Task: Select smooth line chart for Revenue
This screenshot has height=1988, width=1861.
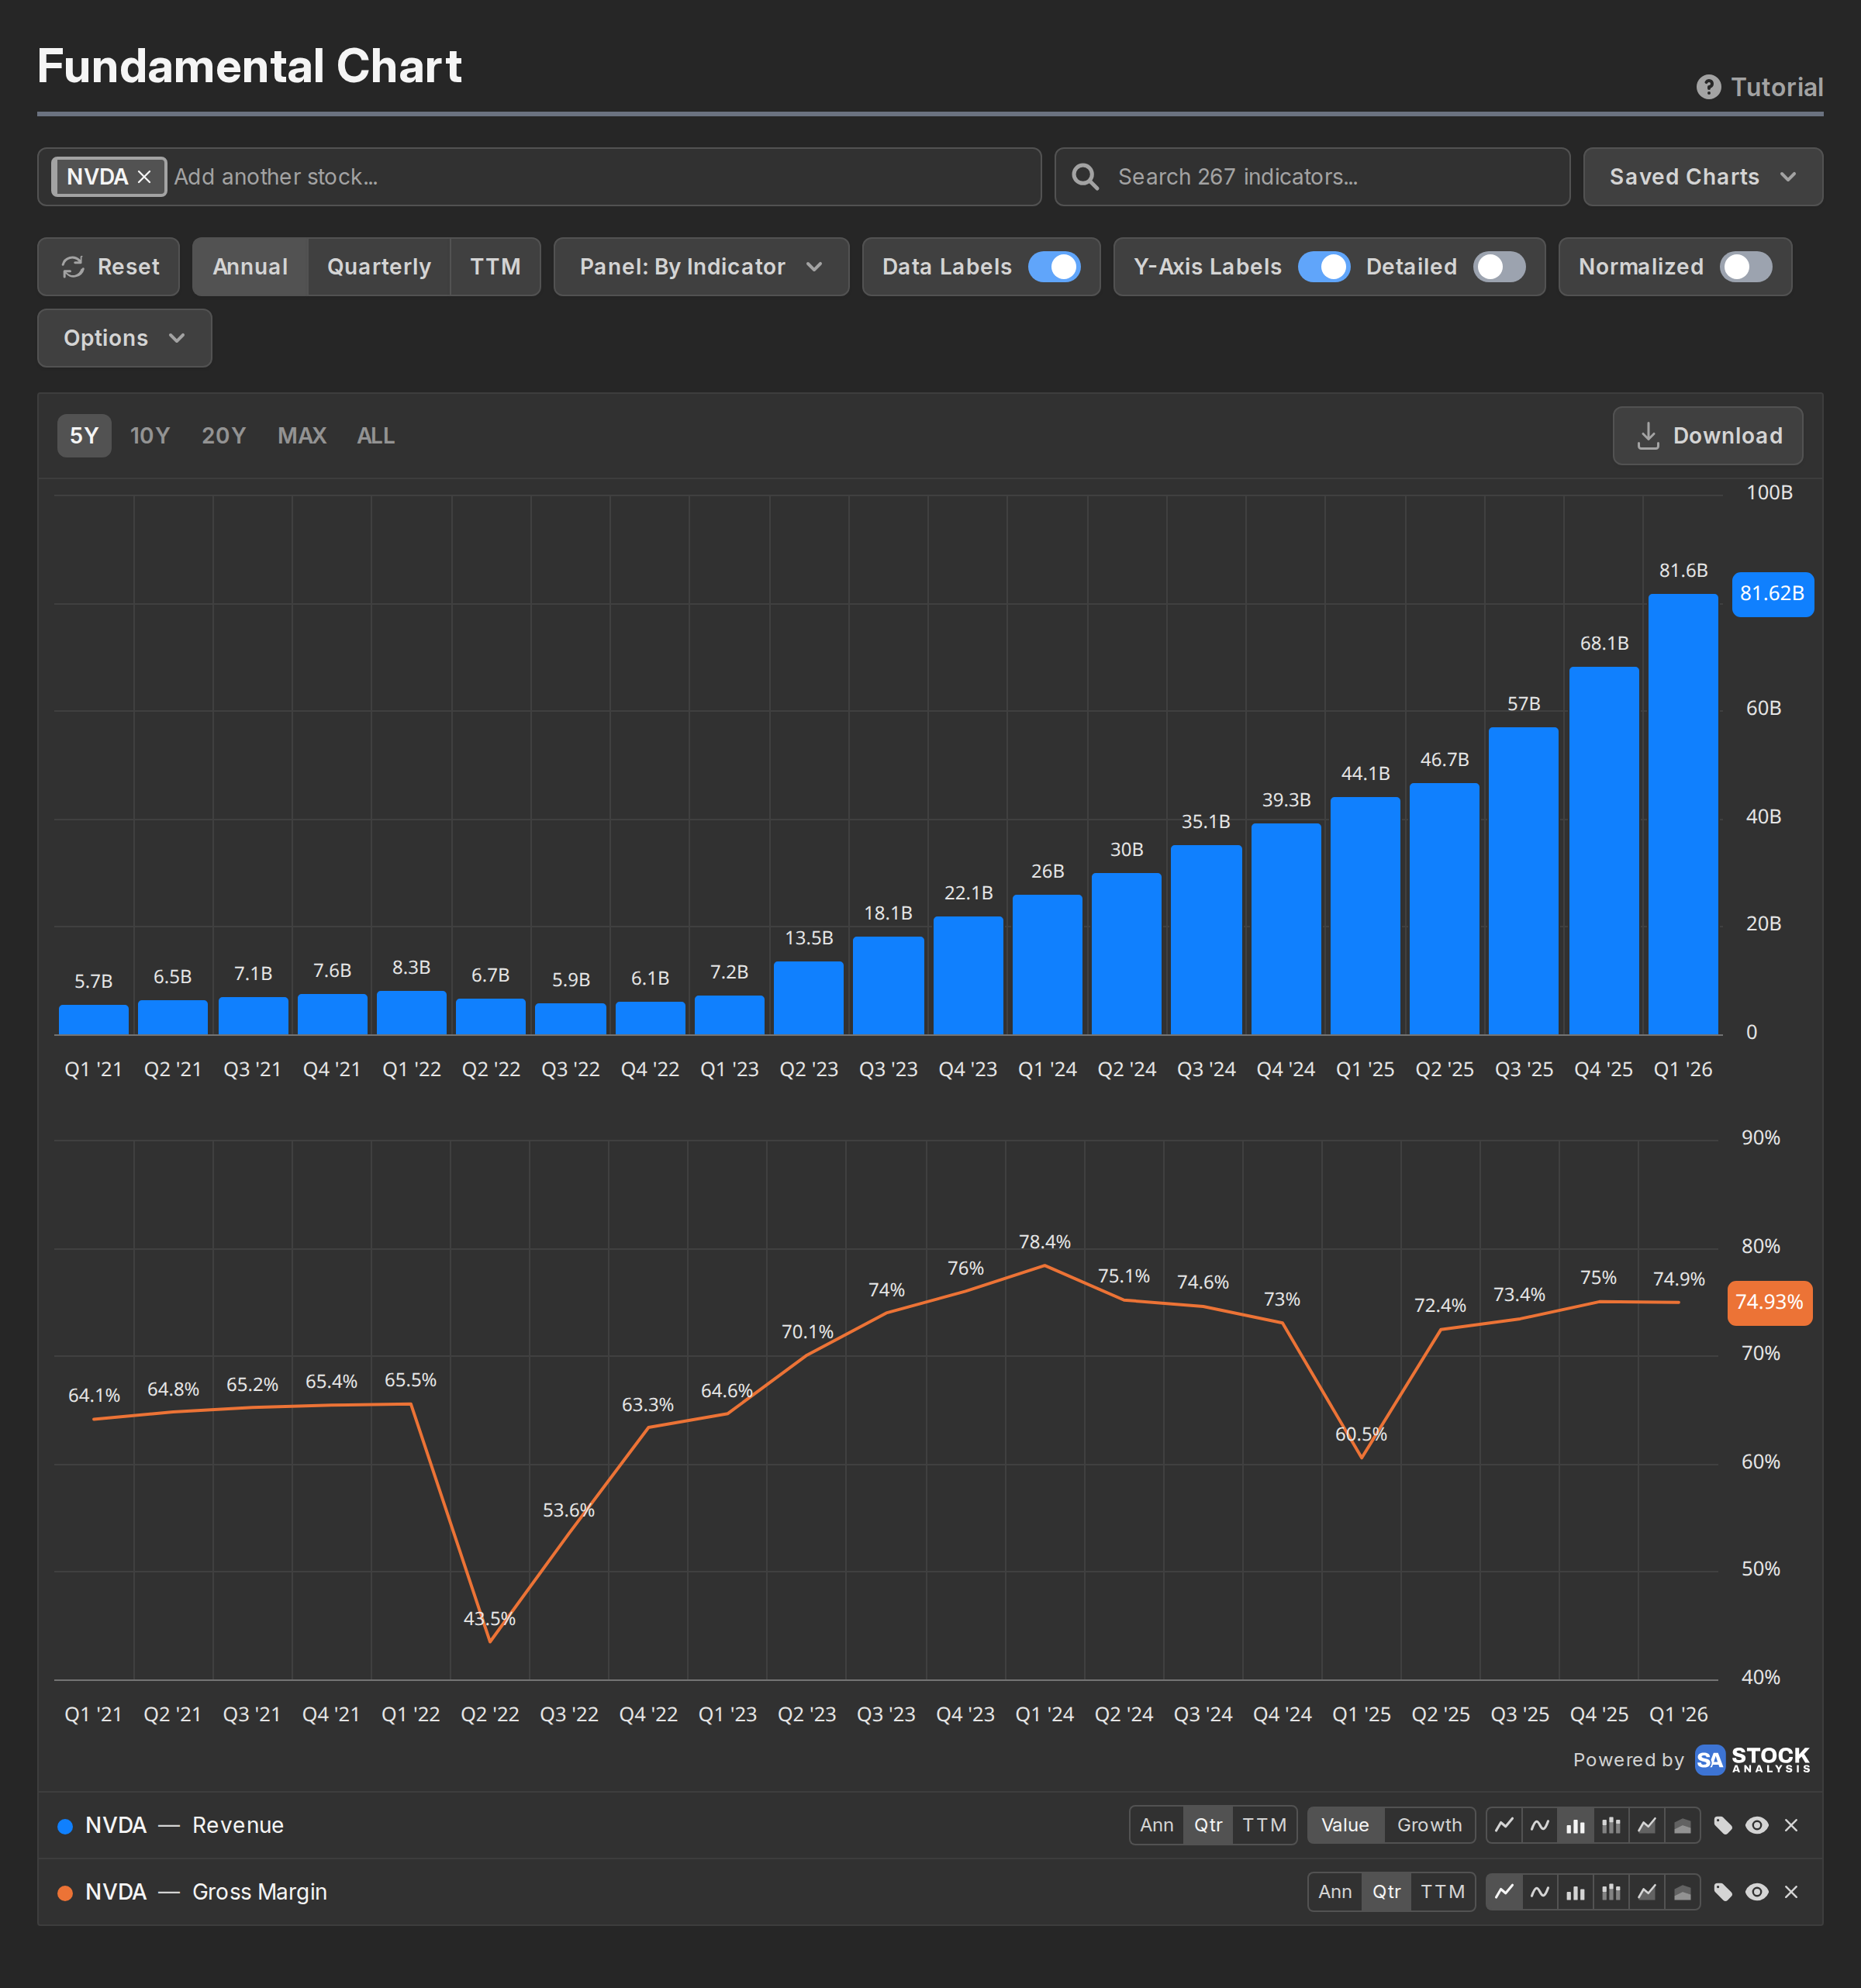Action: 1540,1825
